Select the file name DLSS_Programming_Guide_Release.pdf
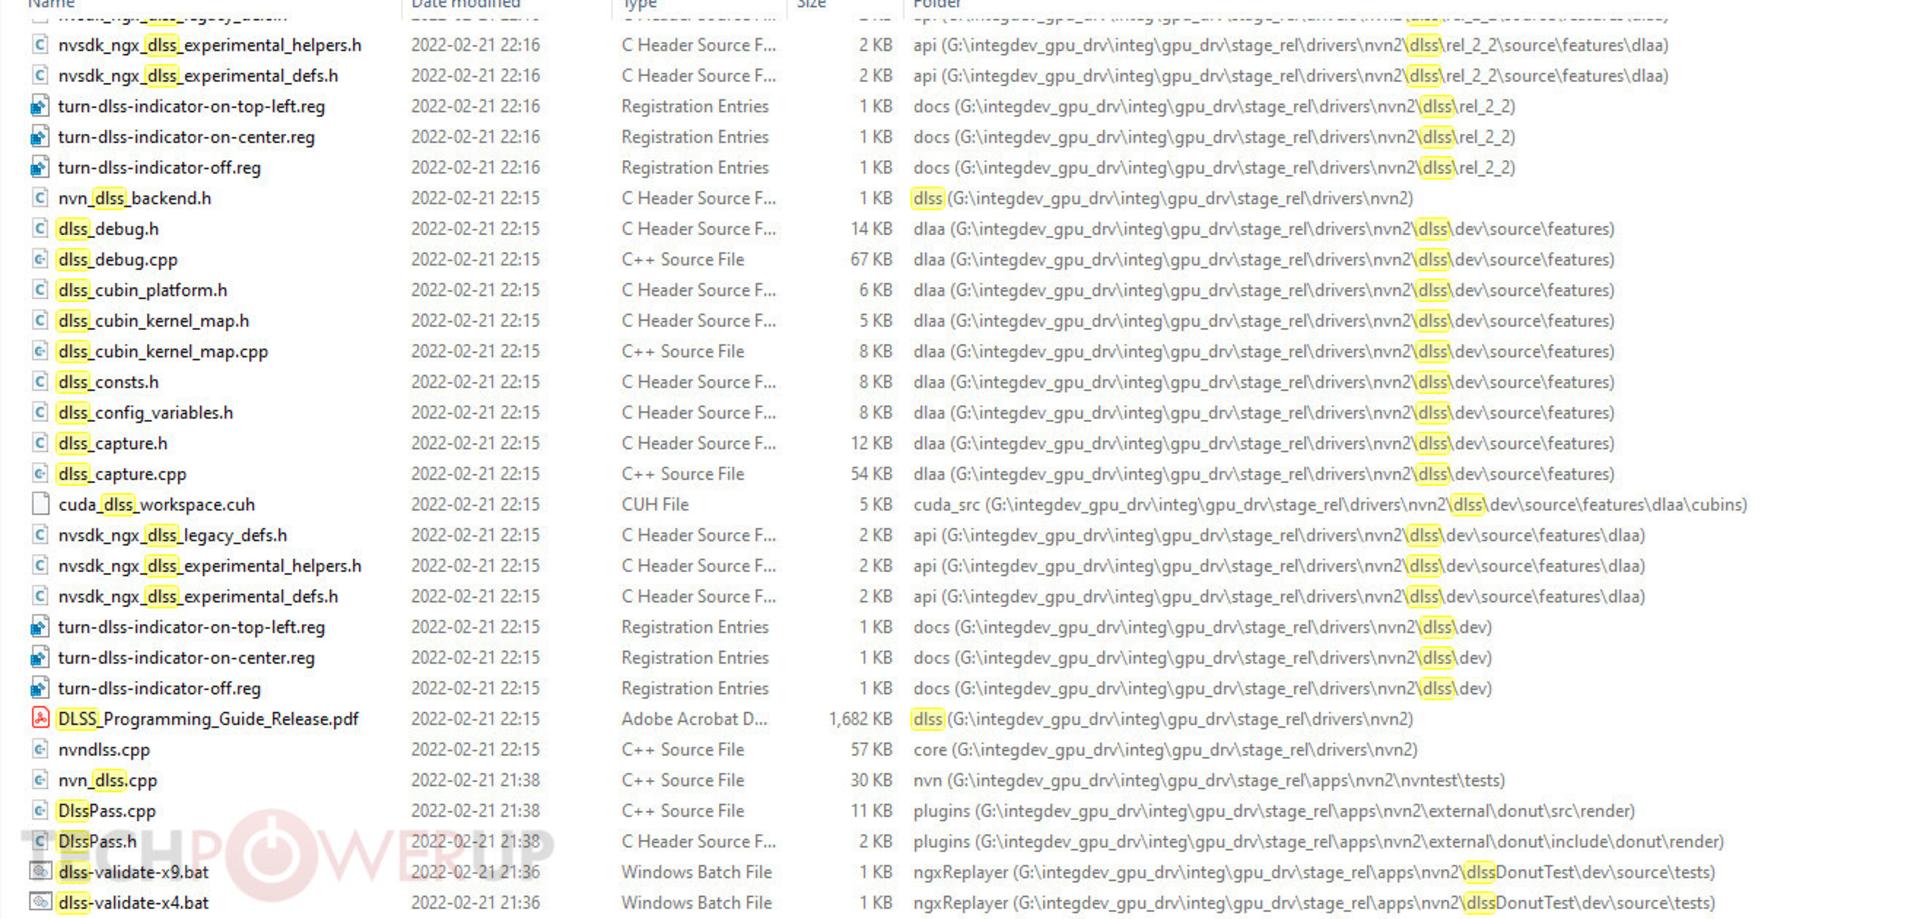Screen dimensions: 1920x919 pos(208,718)
